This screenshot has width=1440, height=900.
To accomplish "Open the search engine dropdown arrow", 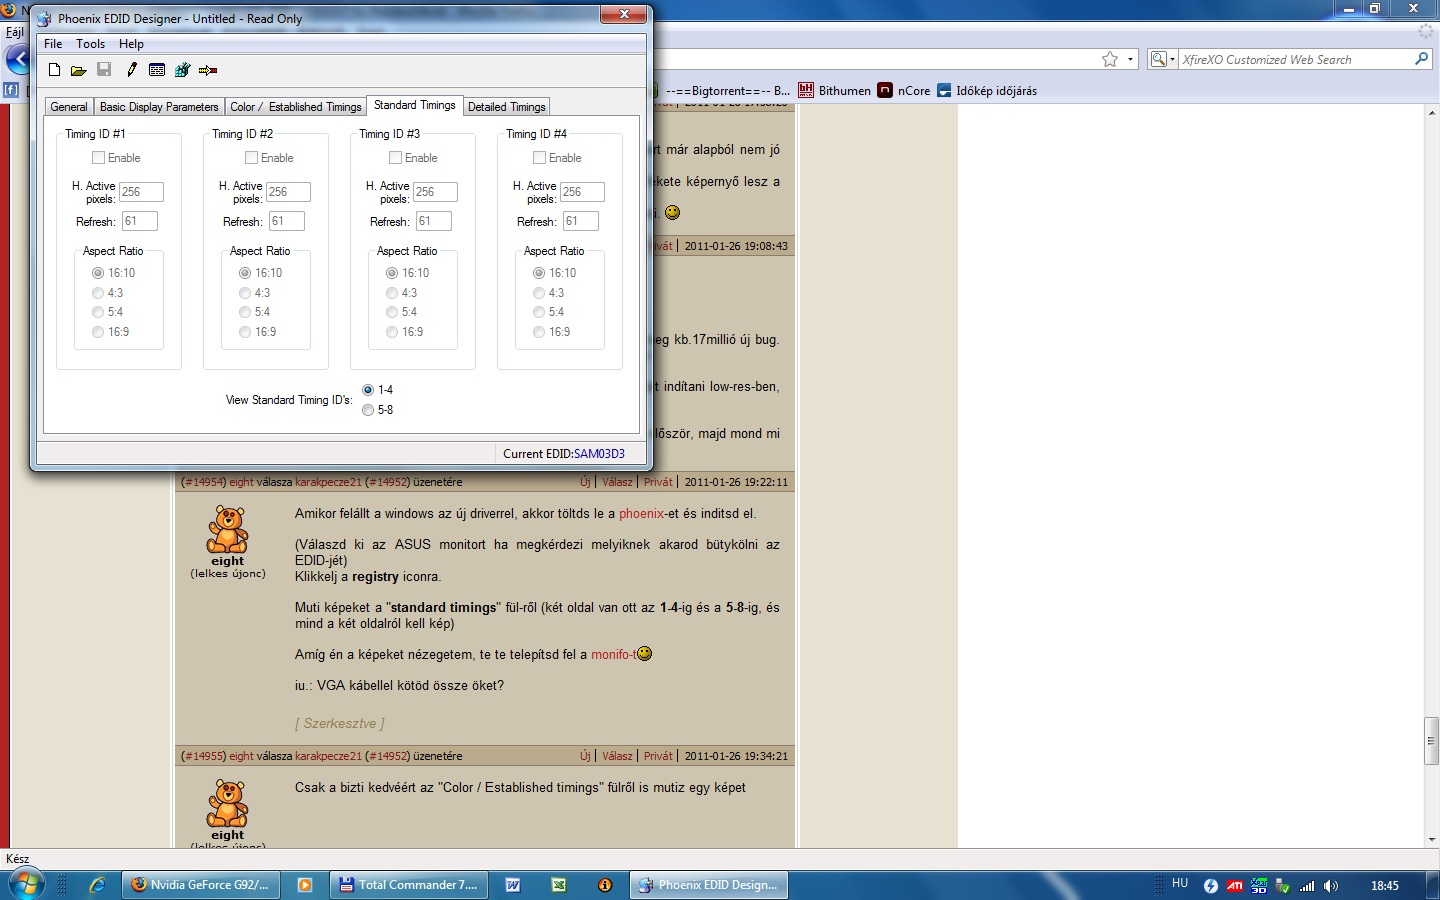I will (x=1172, y=59).
